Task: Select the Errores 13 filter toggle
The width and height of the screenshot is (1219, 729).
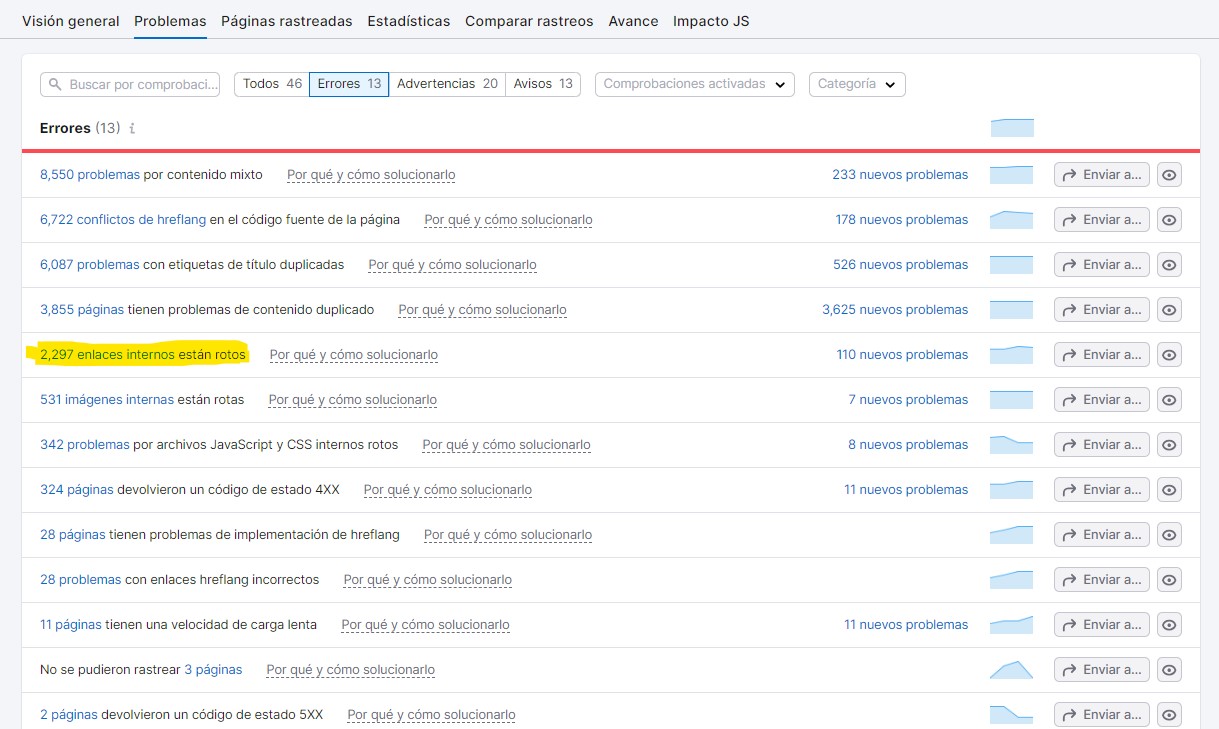Action: point(349,84)
